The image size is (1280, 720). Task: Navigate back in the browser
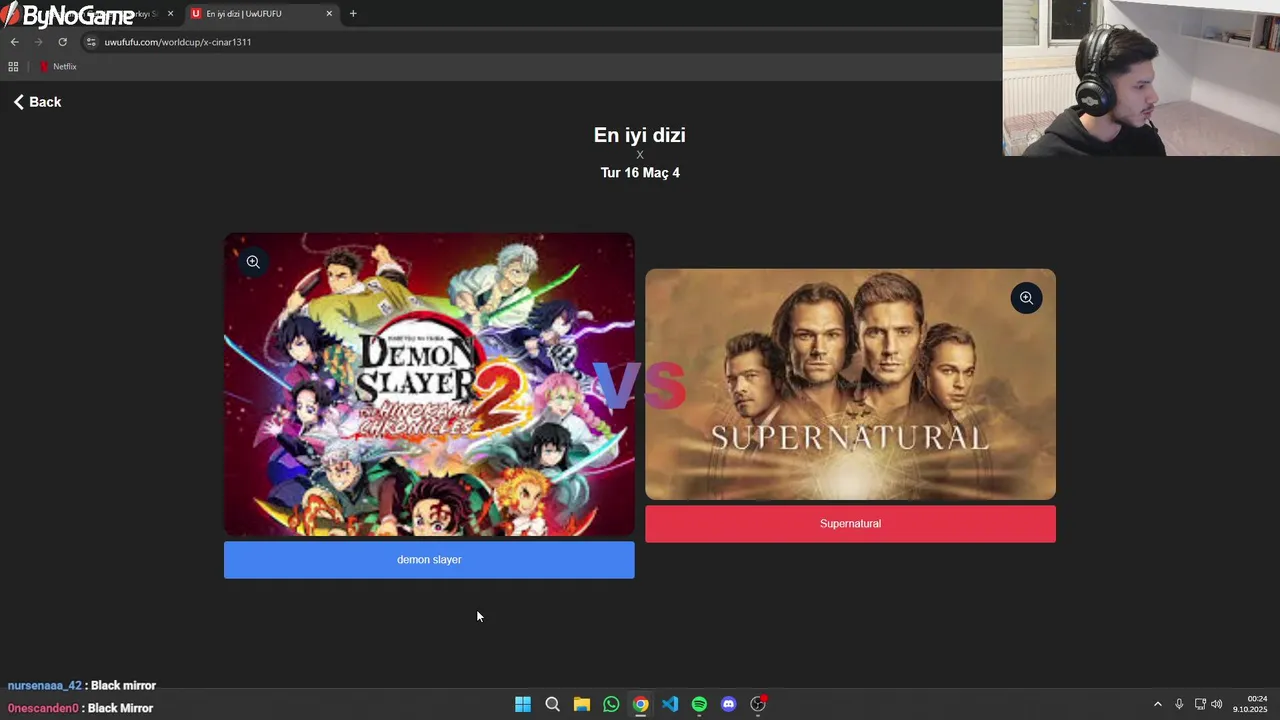[x=15, y=42]
